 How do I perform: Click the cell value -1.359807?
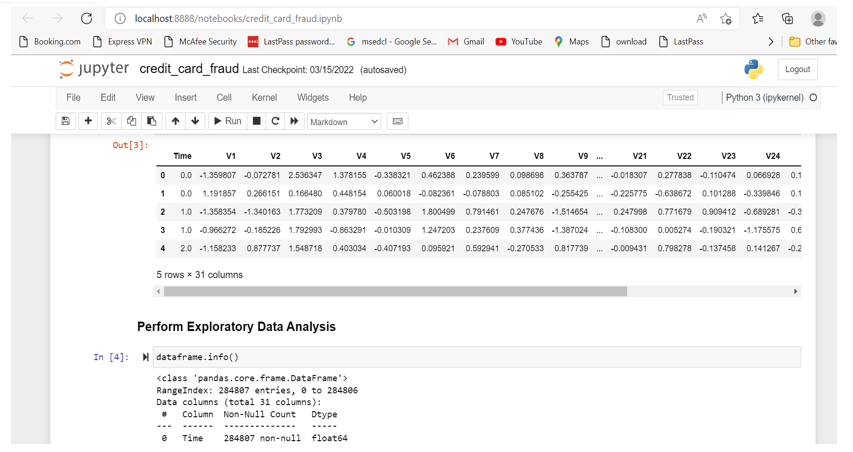(218, 175)
